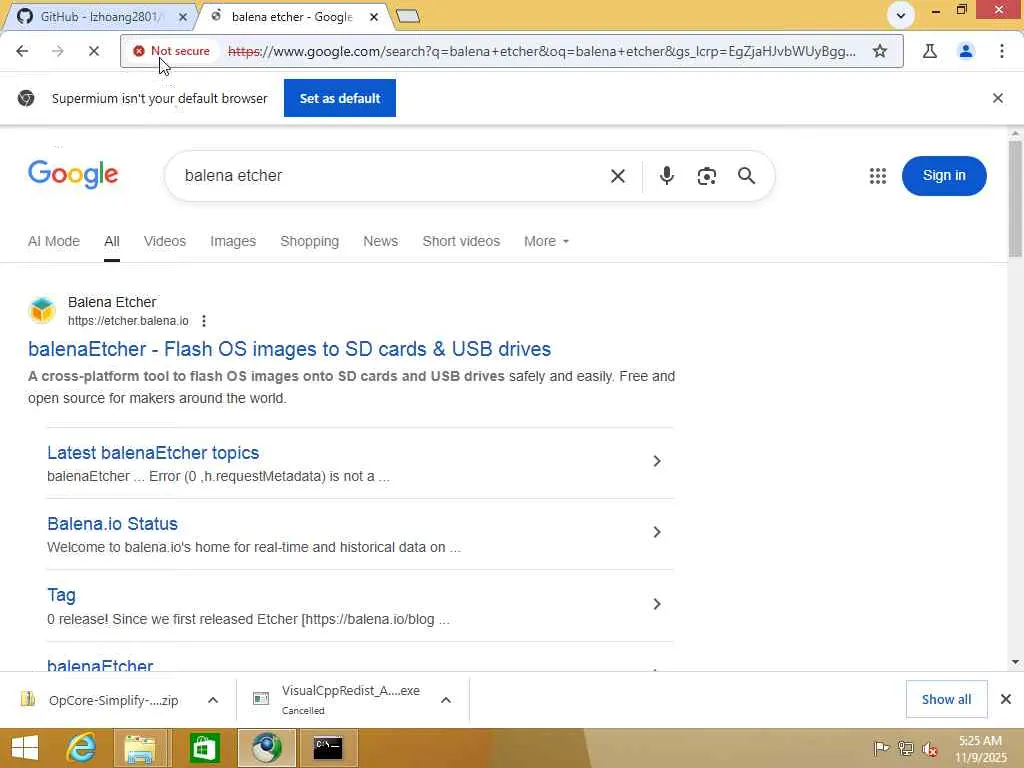The image size is (1024, 768).
Task: Show all downloads
Action: pyautogui.click(x=946, y=699)
